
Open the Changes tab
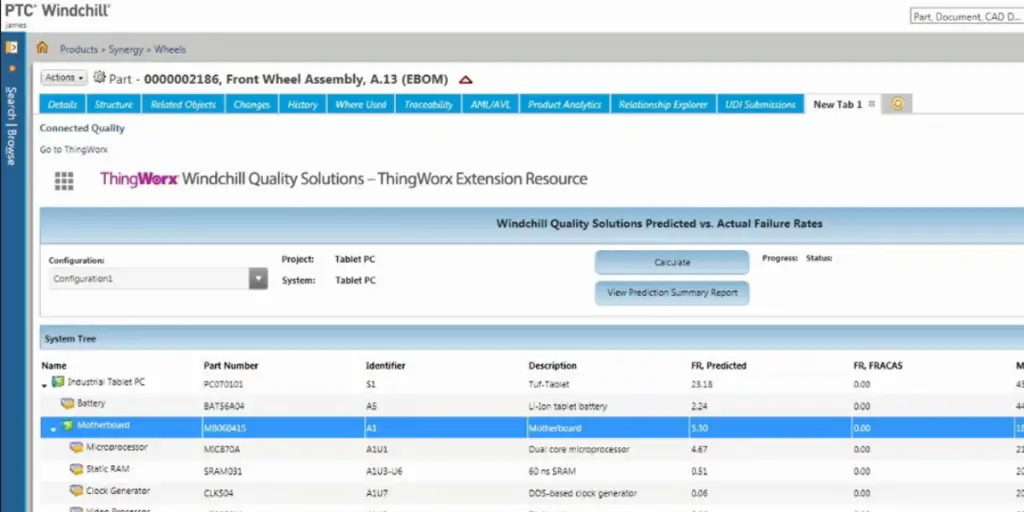pos(252,104)
